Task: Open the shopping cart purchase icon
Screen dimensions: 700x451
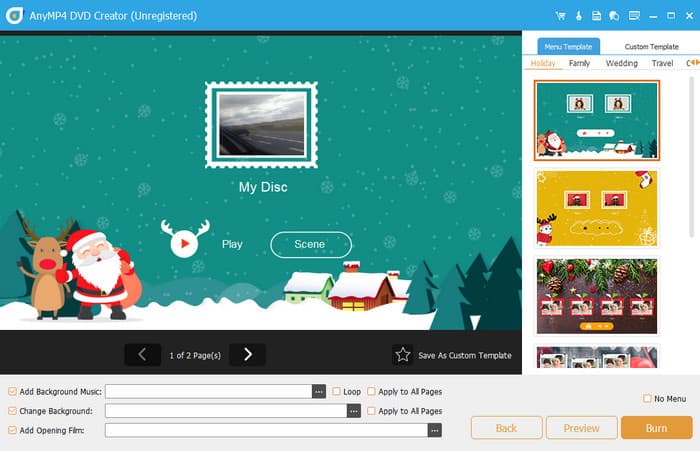Action: [x=560, y=16]
